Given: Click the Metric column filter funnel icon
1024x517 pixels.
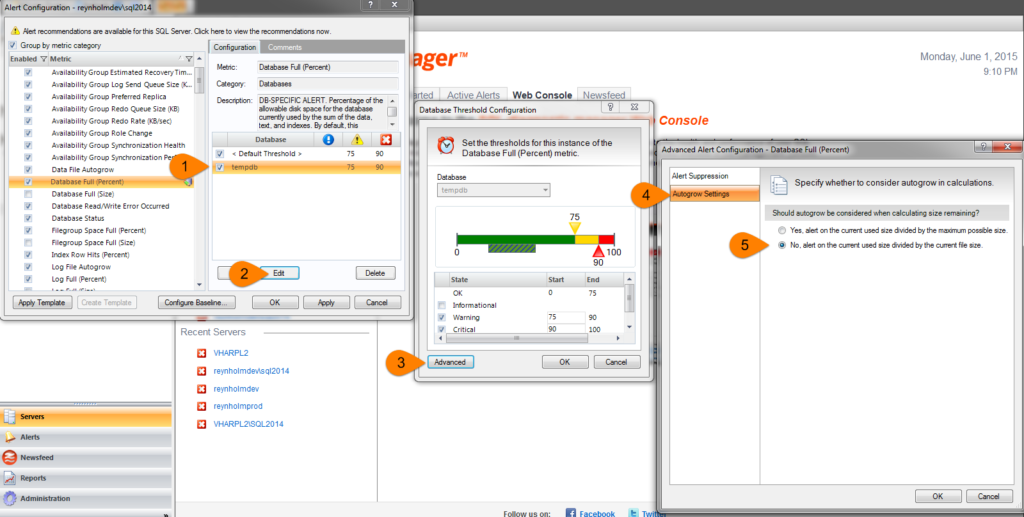Looking at the screenshot, I should click(x=189, y=59).
